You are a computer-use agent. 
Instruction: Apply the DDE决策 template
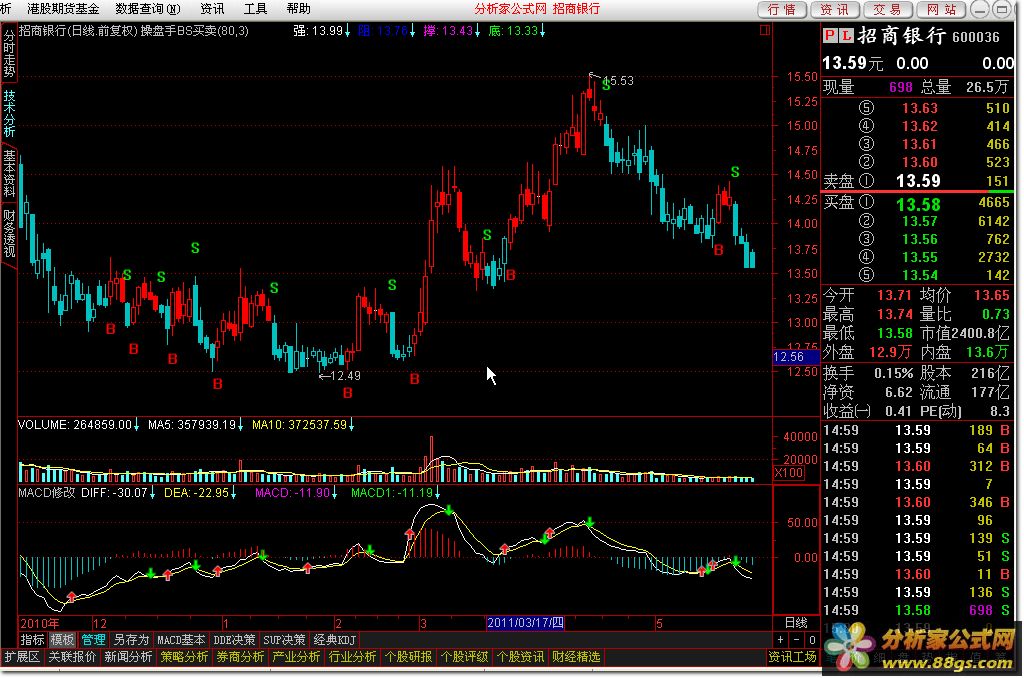pos(234,640)
